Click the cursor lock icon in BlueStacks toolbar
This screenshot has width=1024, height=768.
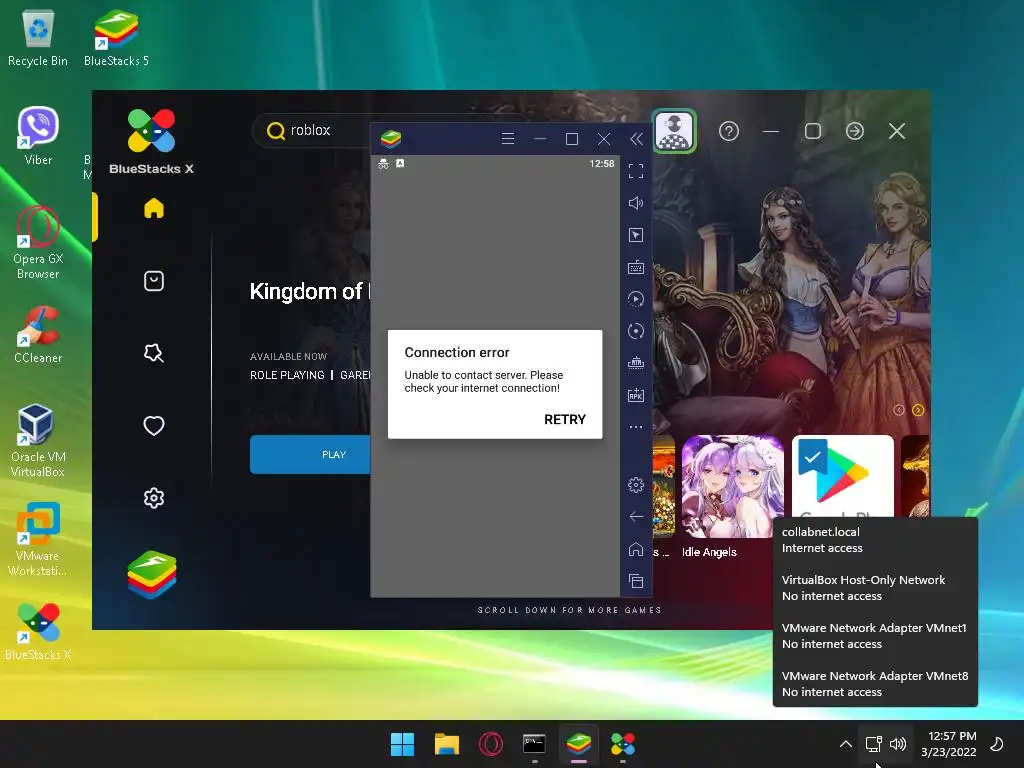[636, 235]
